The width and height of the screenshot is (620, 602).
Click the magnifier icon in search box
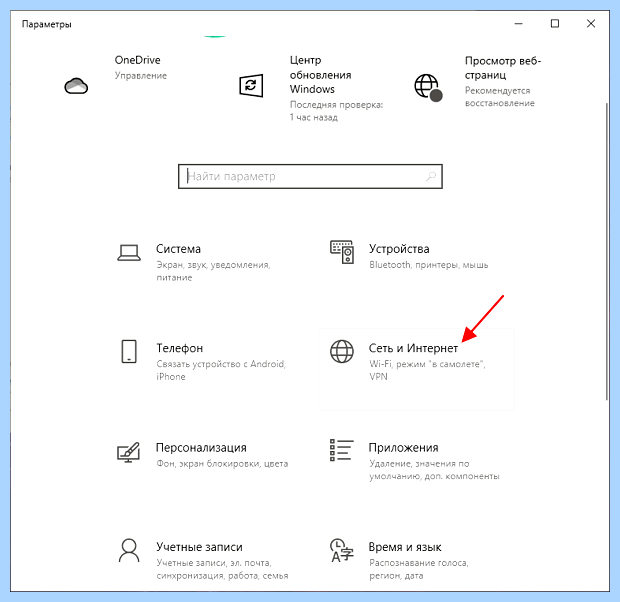click(x=431, y=176)
